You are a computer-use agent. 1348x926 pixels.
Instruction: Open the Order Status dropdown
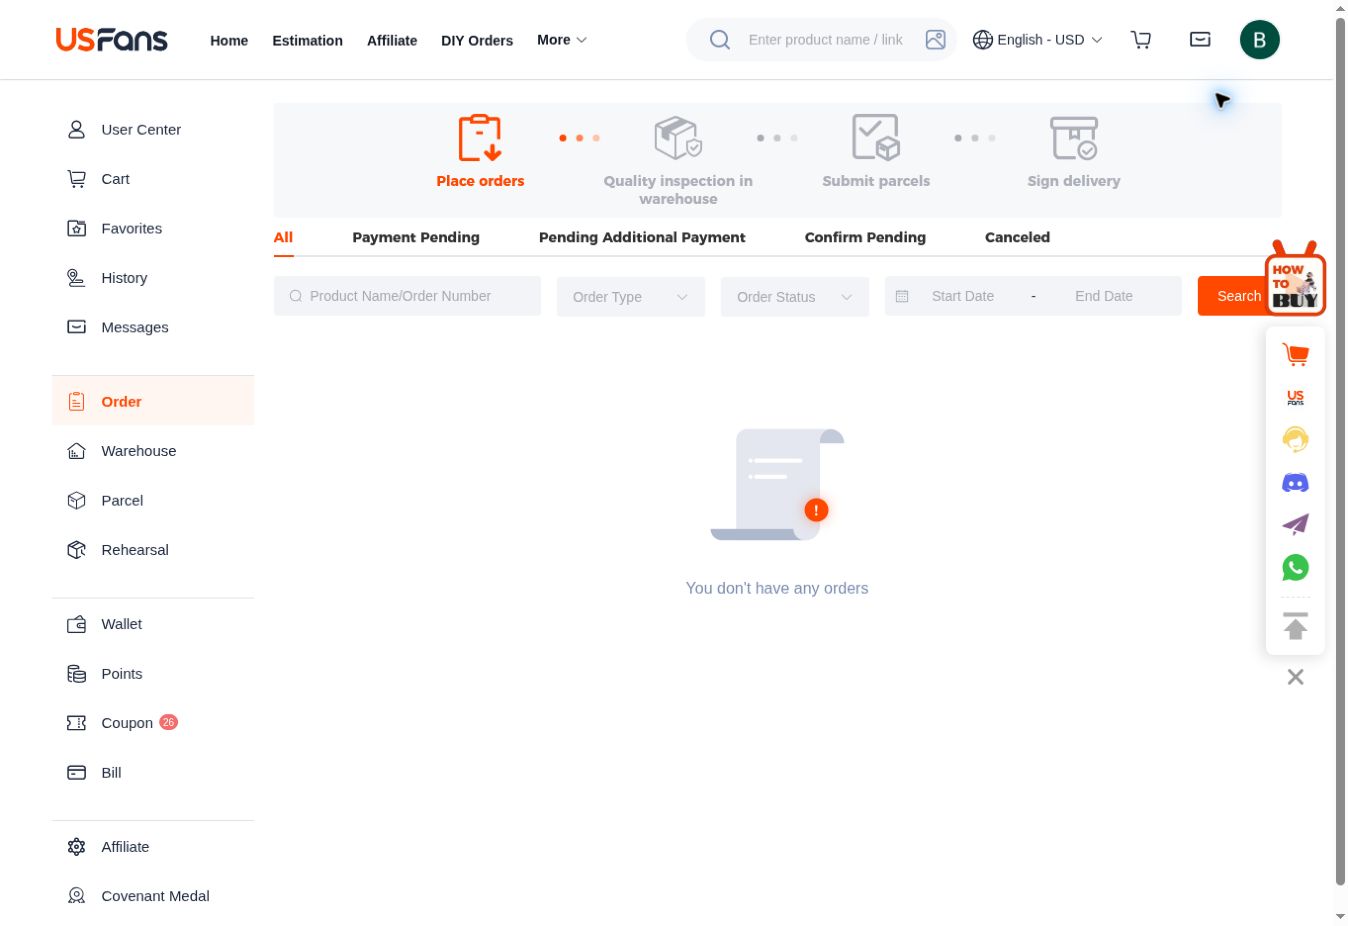click(x=795, y=297)
